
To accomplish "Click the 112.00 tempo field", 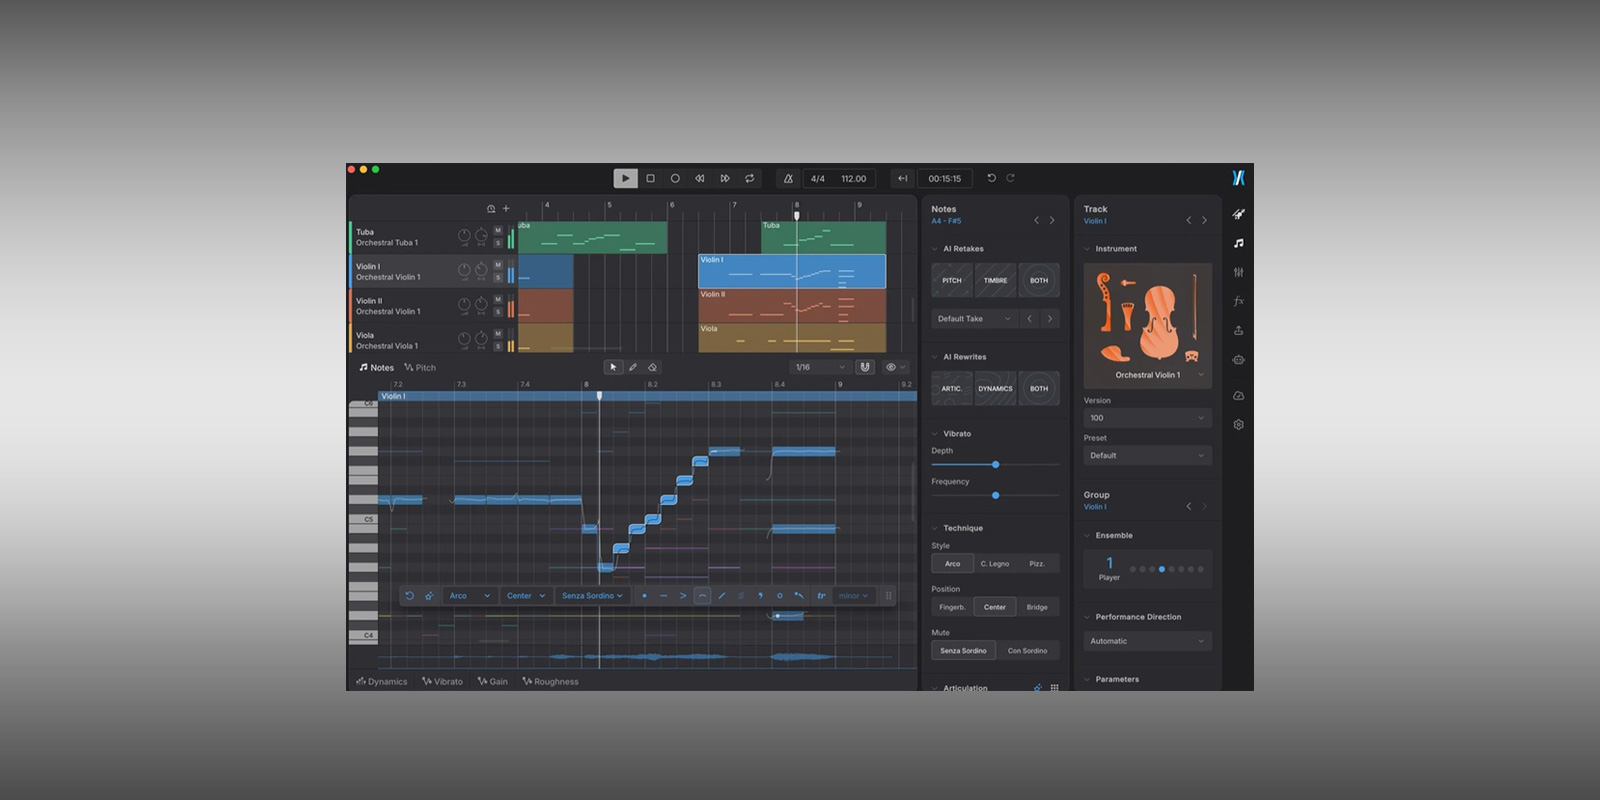I will point(853,179).
